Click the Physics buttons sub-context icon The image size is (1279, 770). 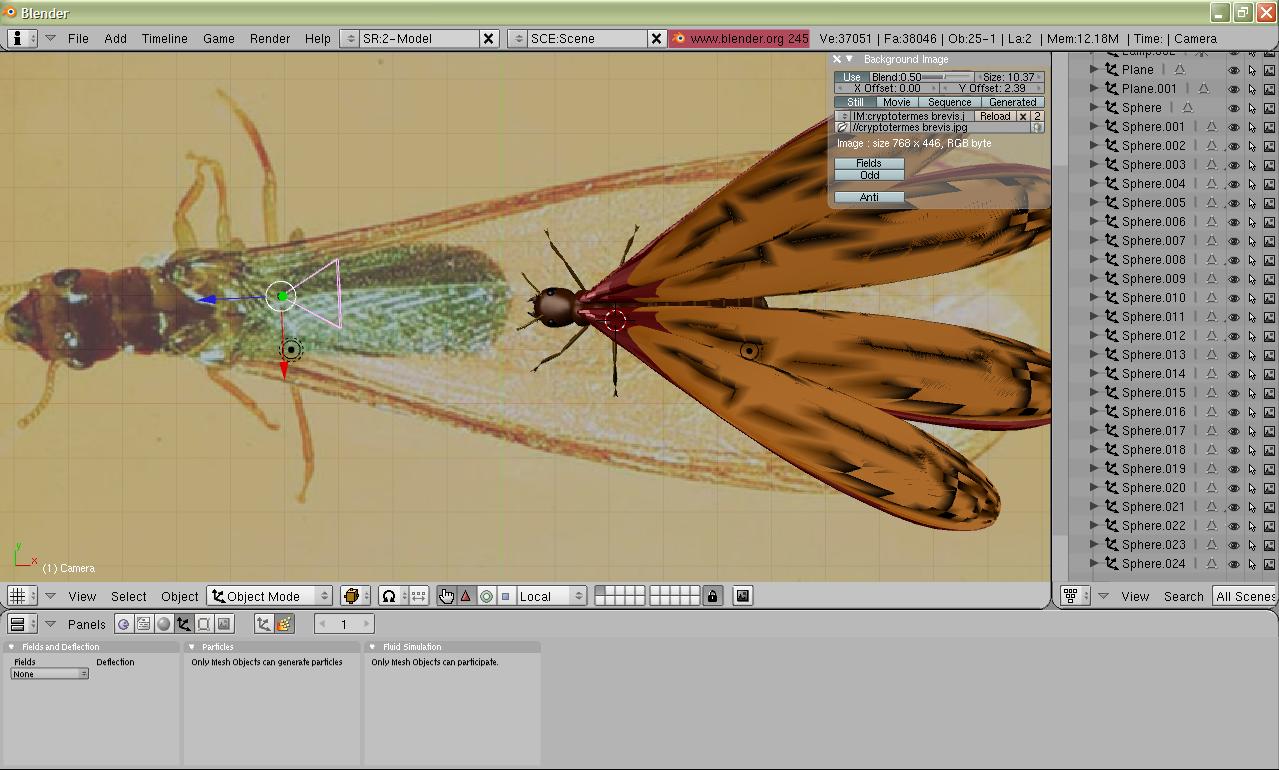[284, 624]
